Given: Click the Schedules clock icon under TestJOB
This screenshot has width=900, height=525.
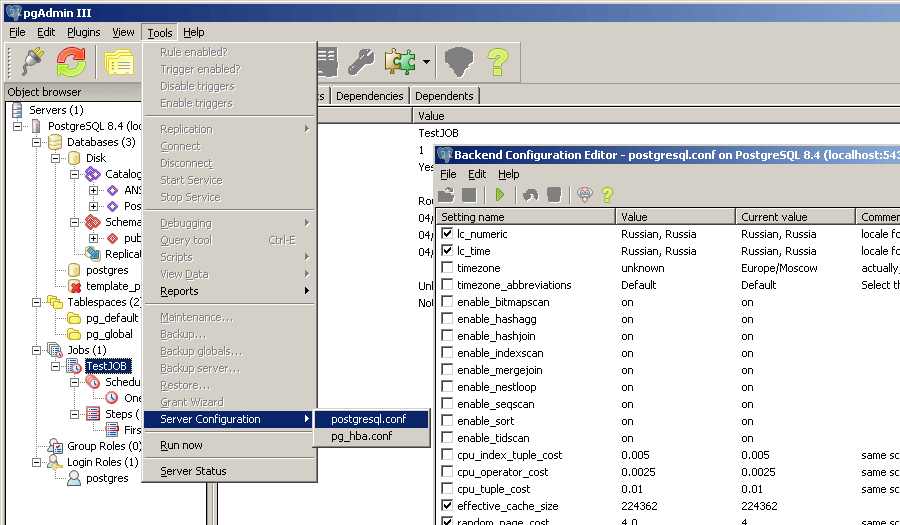Looking at the screenshot, I should point(93,382).
